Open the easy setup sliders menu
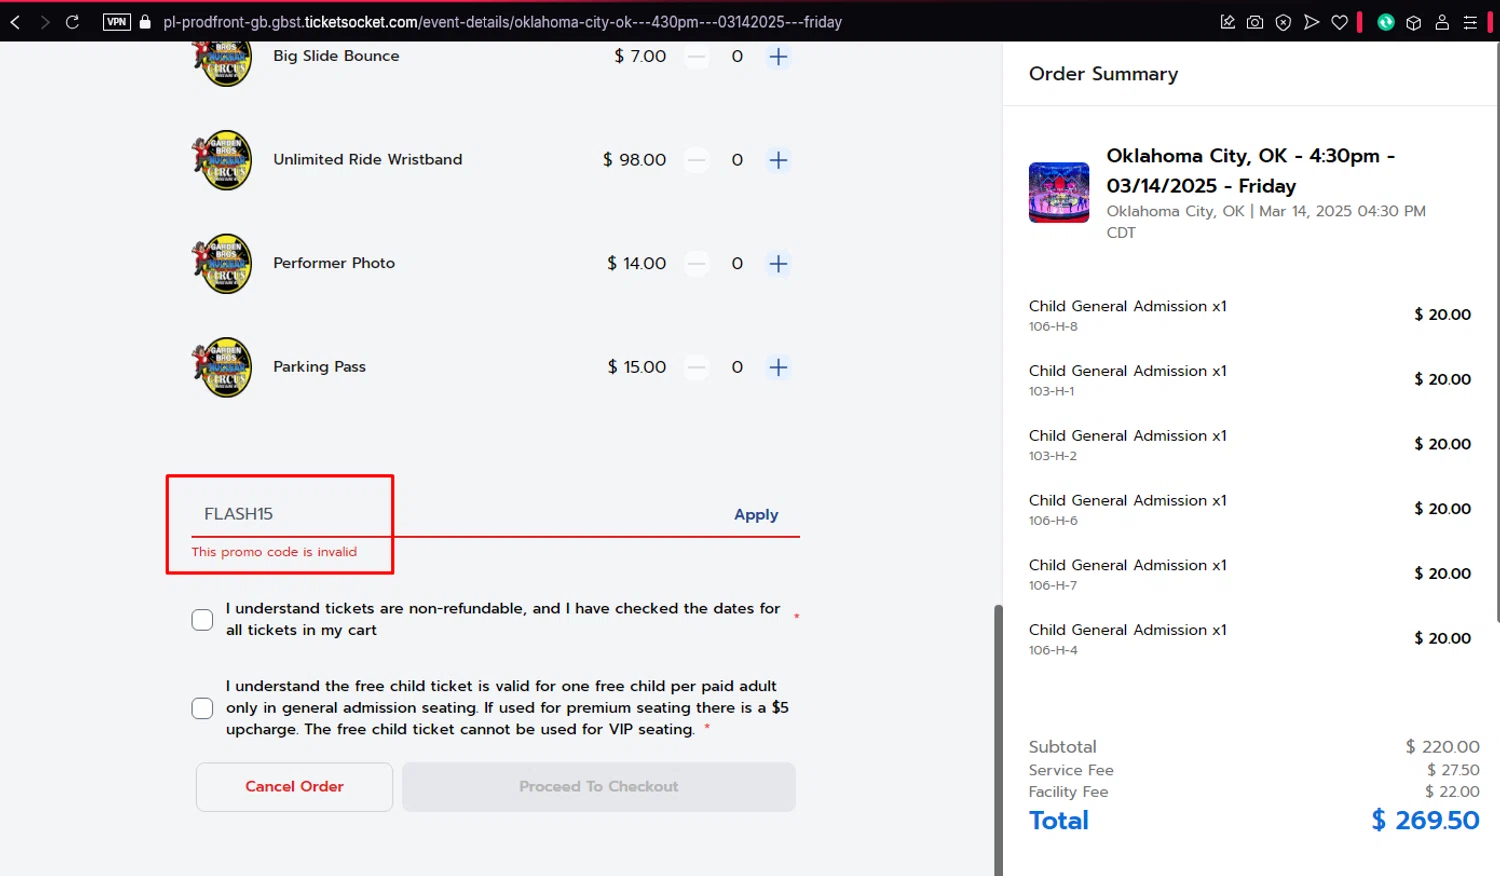Image resolution: width=1500 pixels, height=876 pixels. tap(1470, 22)
